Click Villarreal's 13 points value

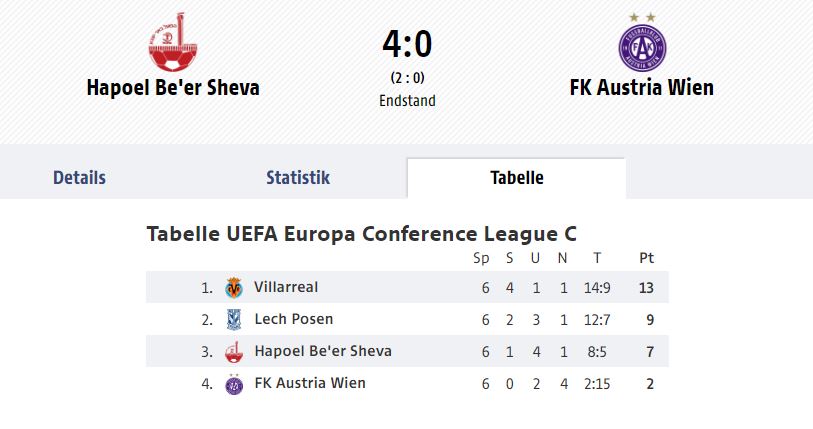click(x=646, y=288)
